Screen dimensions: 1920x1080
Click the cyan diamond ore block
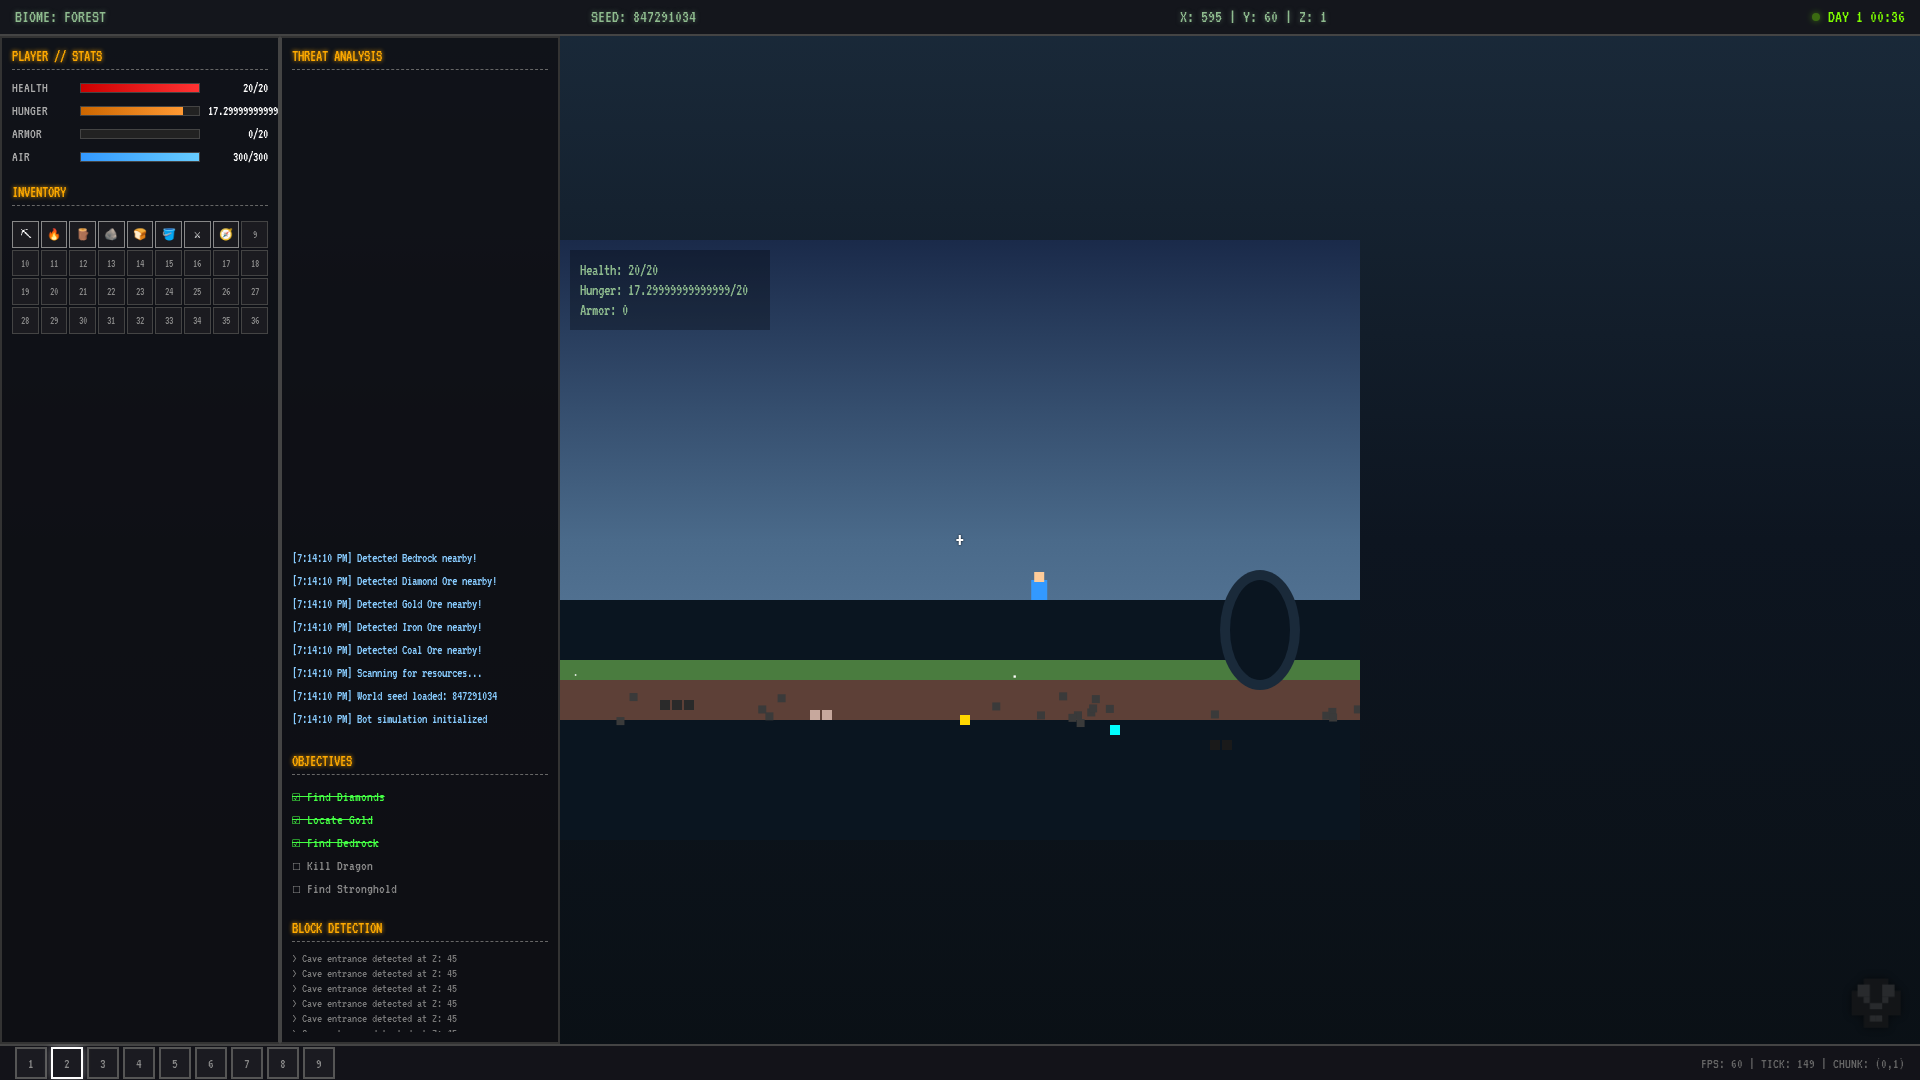(x=1115, y=730)
